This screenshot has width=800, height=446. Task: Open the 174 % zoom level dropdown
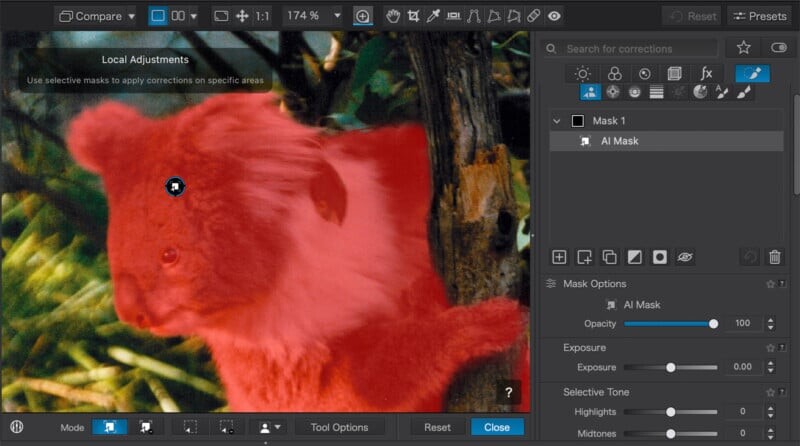coord(312,16)
